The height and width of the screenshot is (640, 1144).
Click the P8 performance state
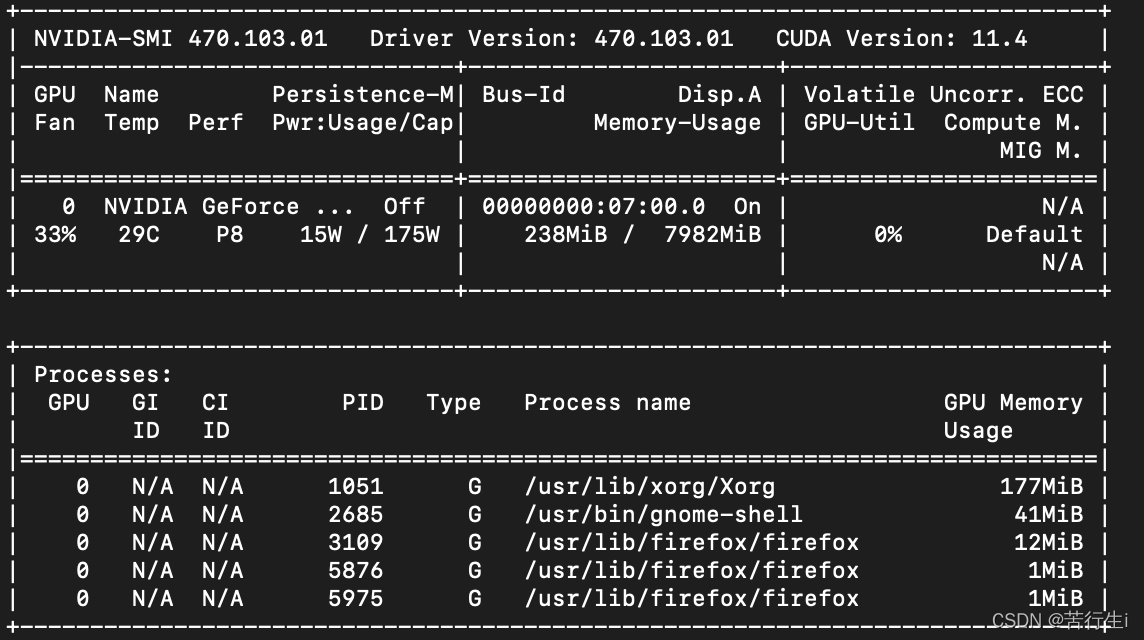point(230,234)
